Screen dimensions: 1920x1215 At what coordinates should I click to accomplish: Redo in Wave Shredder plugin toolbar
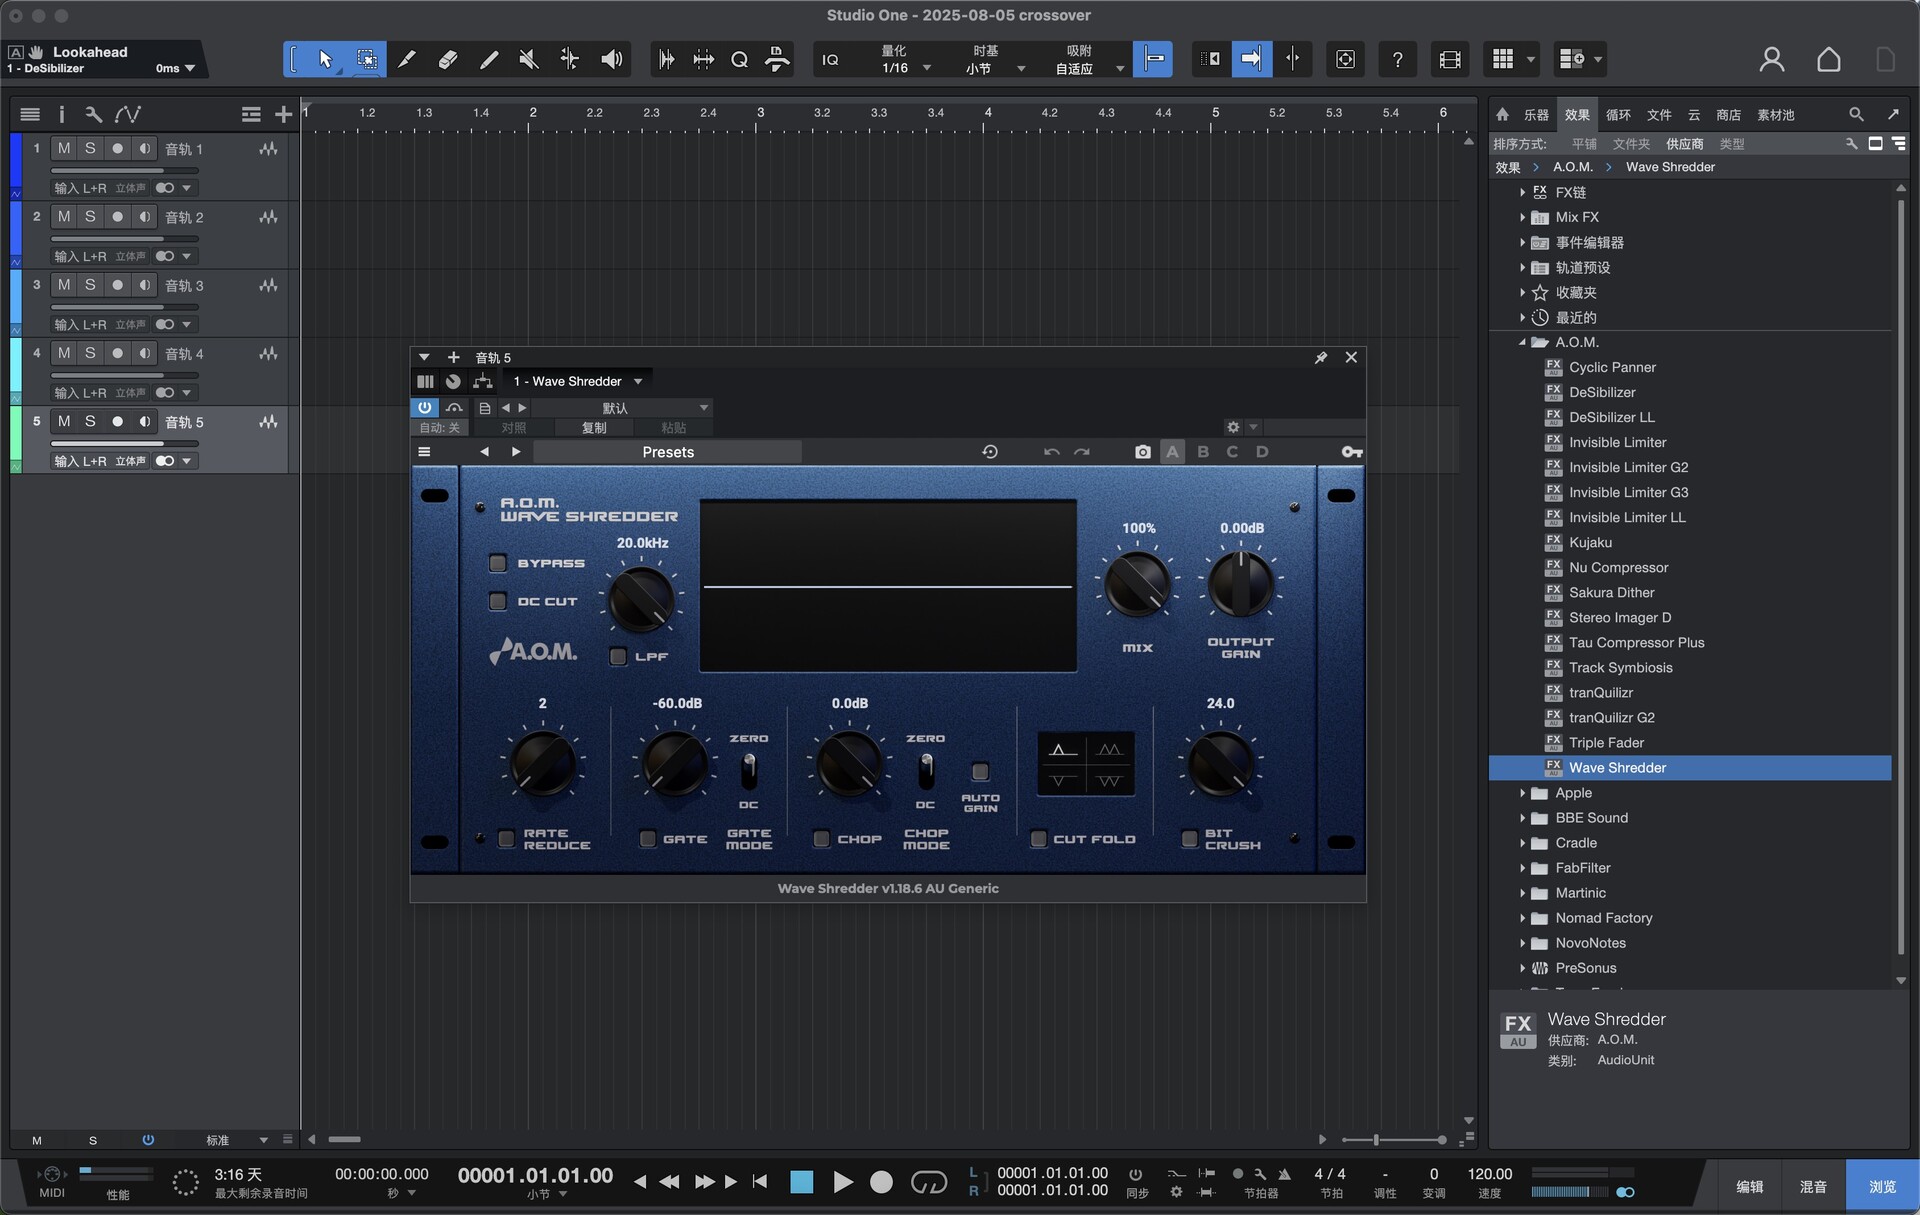click(x=1082, y=452)
